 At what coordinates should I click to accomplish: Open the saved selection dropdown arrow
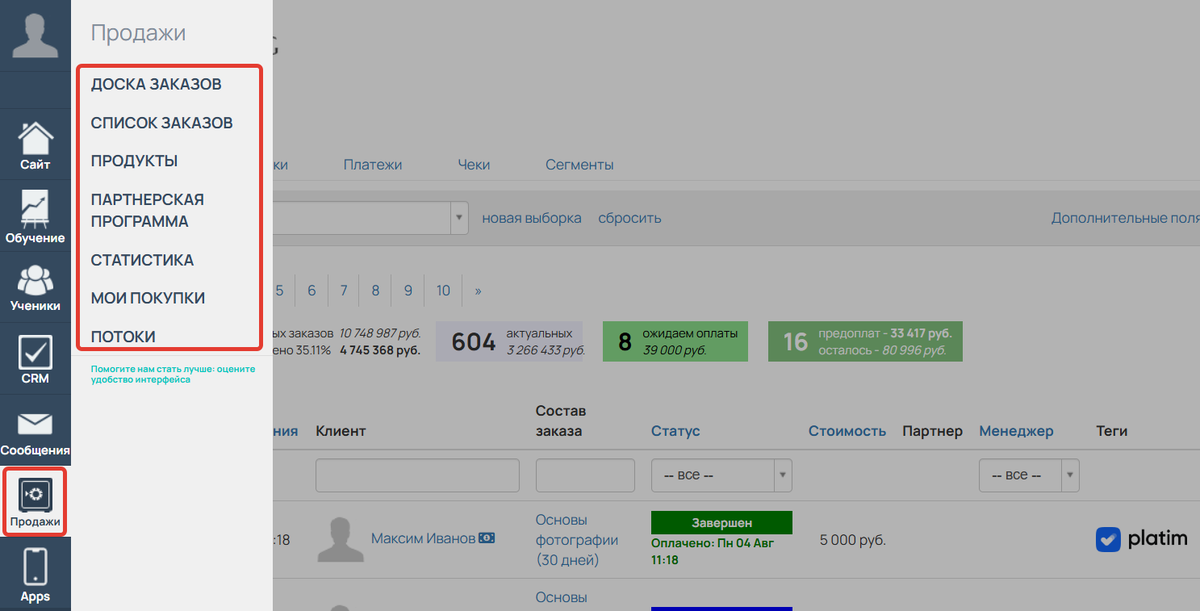(460, 218)
